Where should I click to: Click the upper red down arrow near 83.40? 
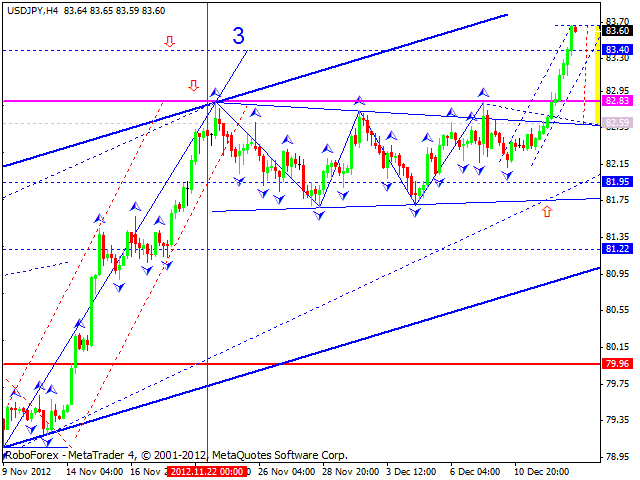169,41
